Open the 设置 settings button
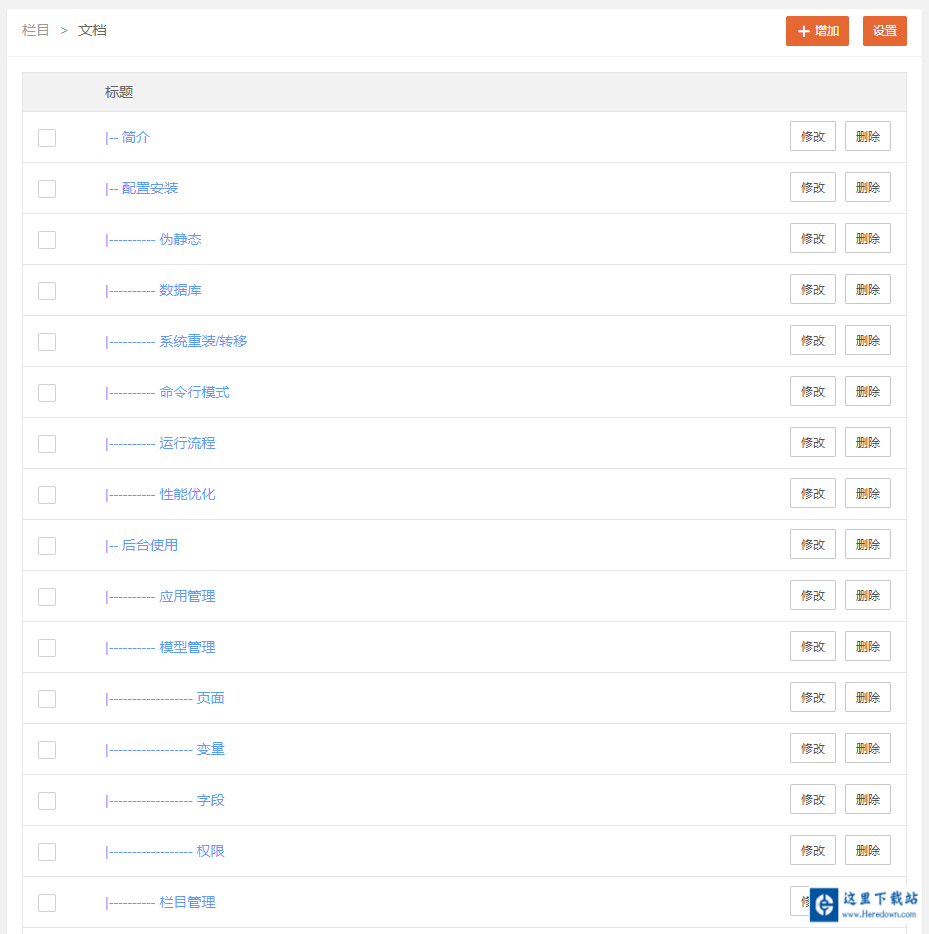This screenshot has width=929, height=934. [884, 31]
